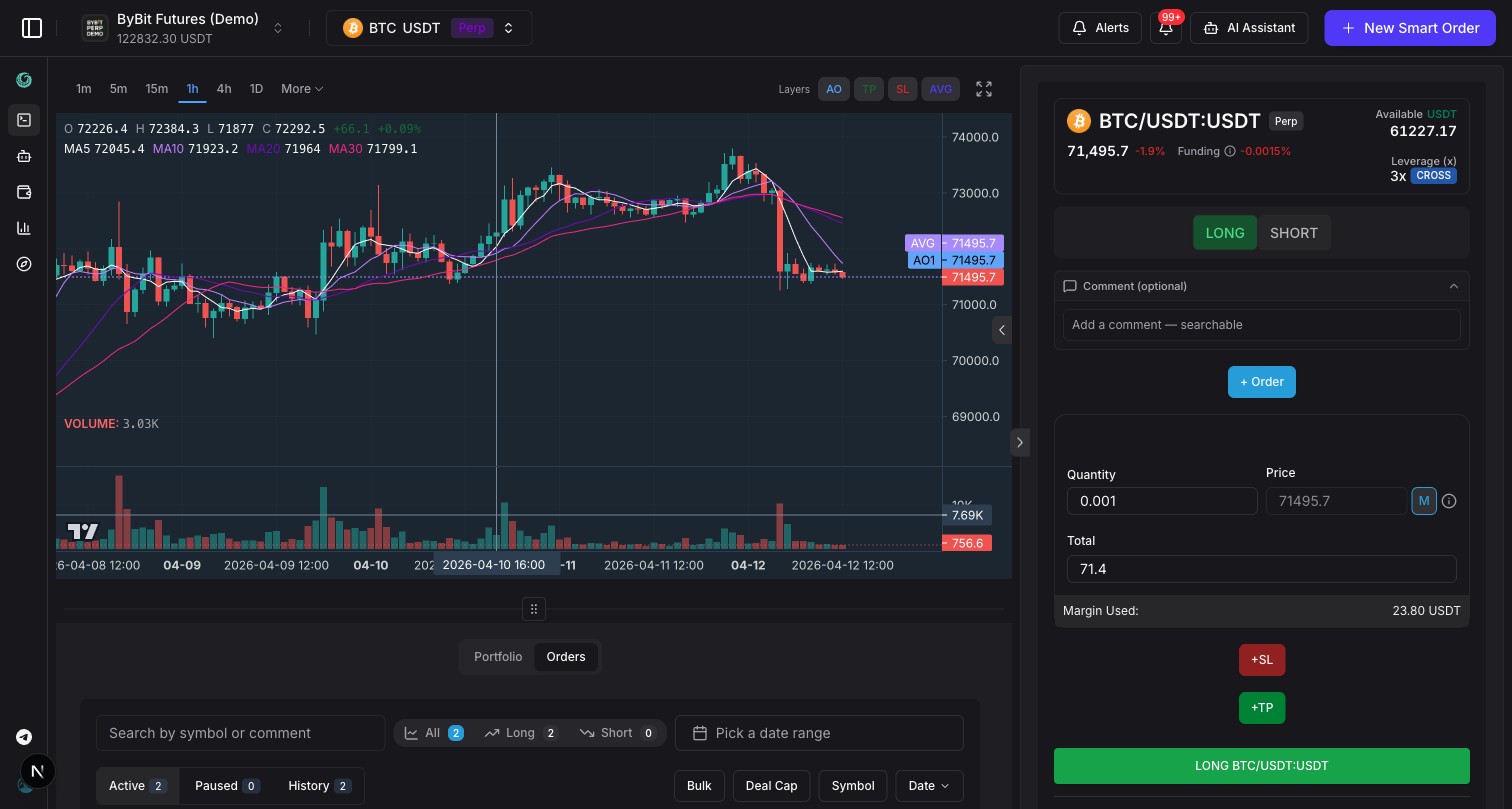
Task: Toggle the TP chart layer
Action: [869, 89]
